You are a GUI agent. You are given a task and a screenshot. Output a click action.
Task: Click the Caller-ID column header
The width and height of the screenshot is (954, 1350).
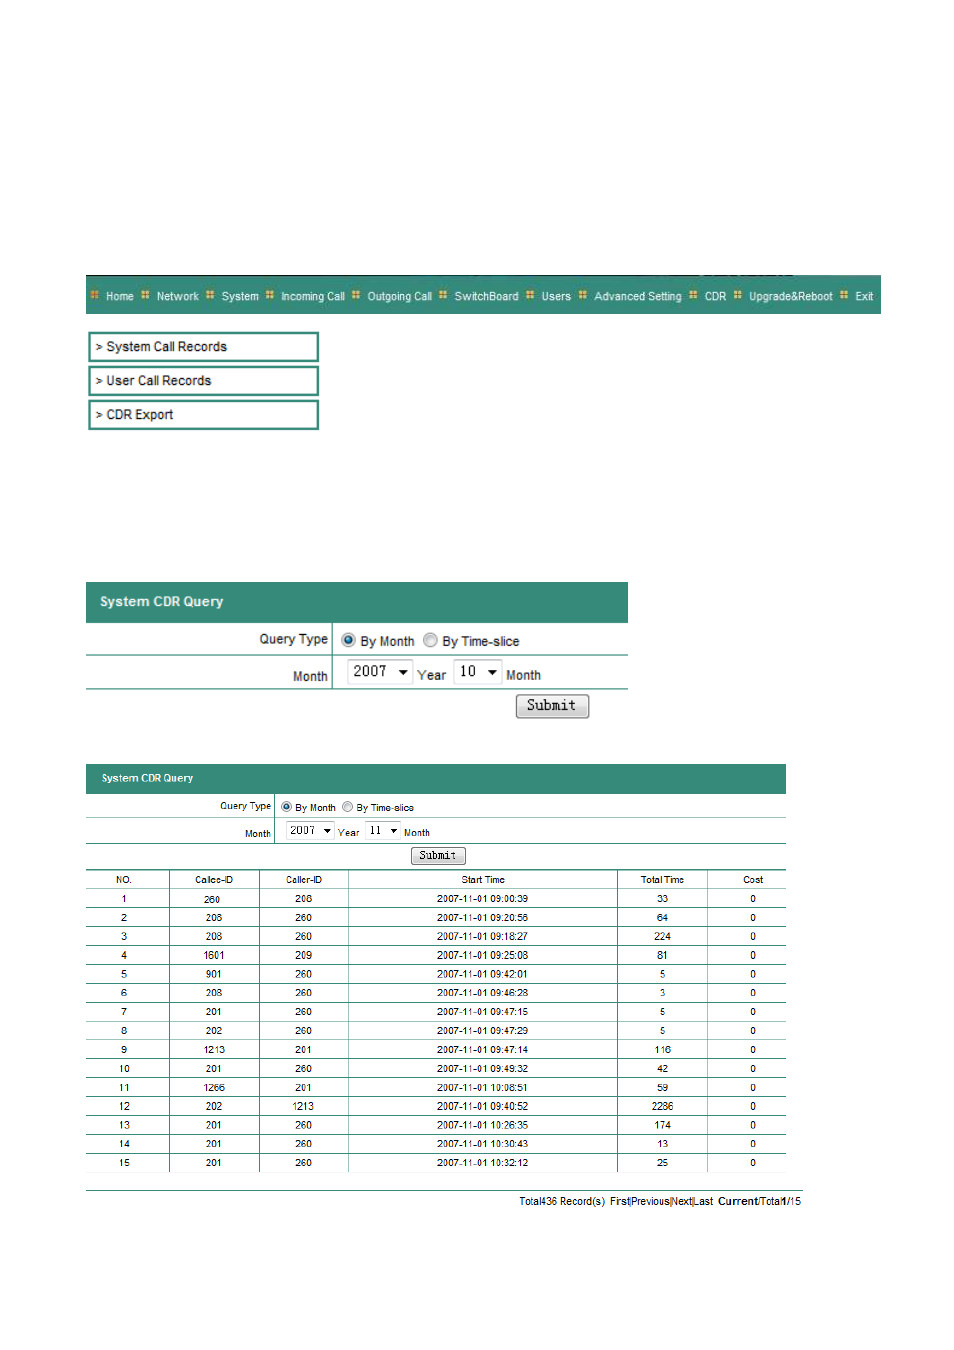coord(304,880)
